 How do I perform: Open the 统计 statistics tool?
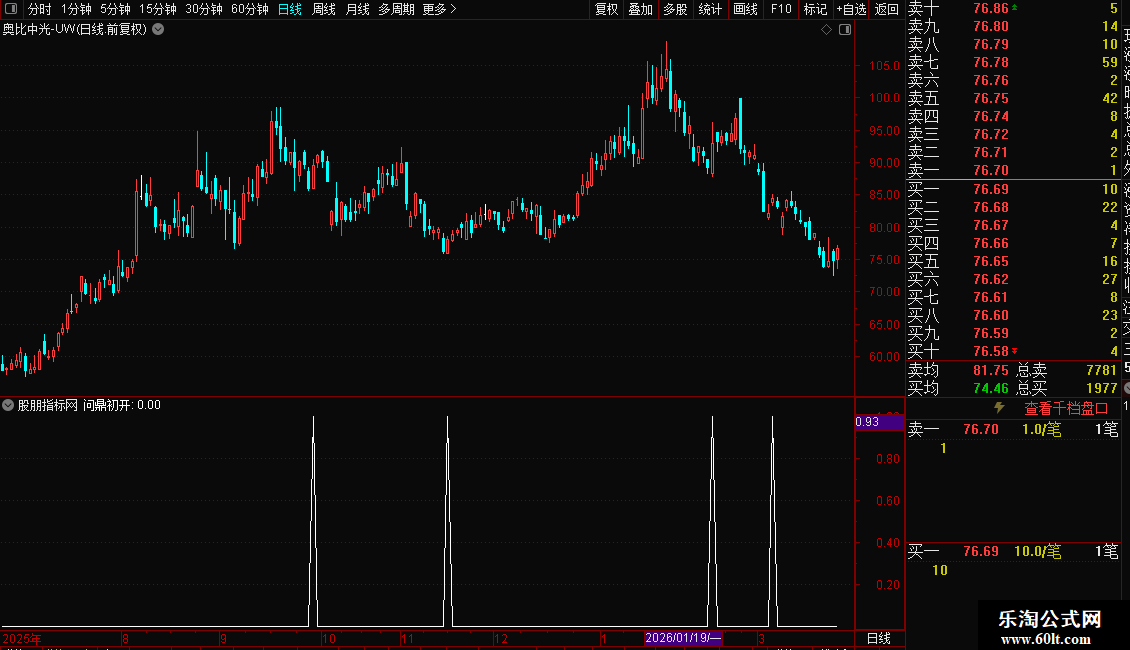click(x=710, y=9)
